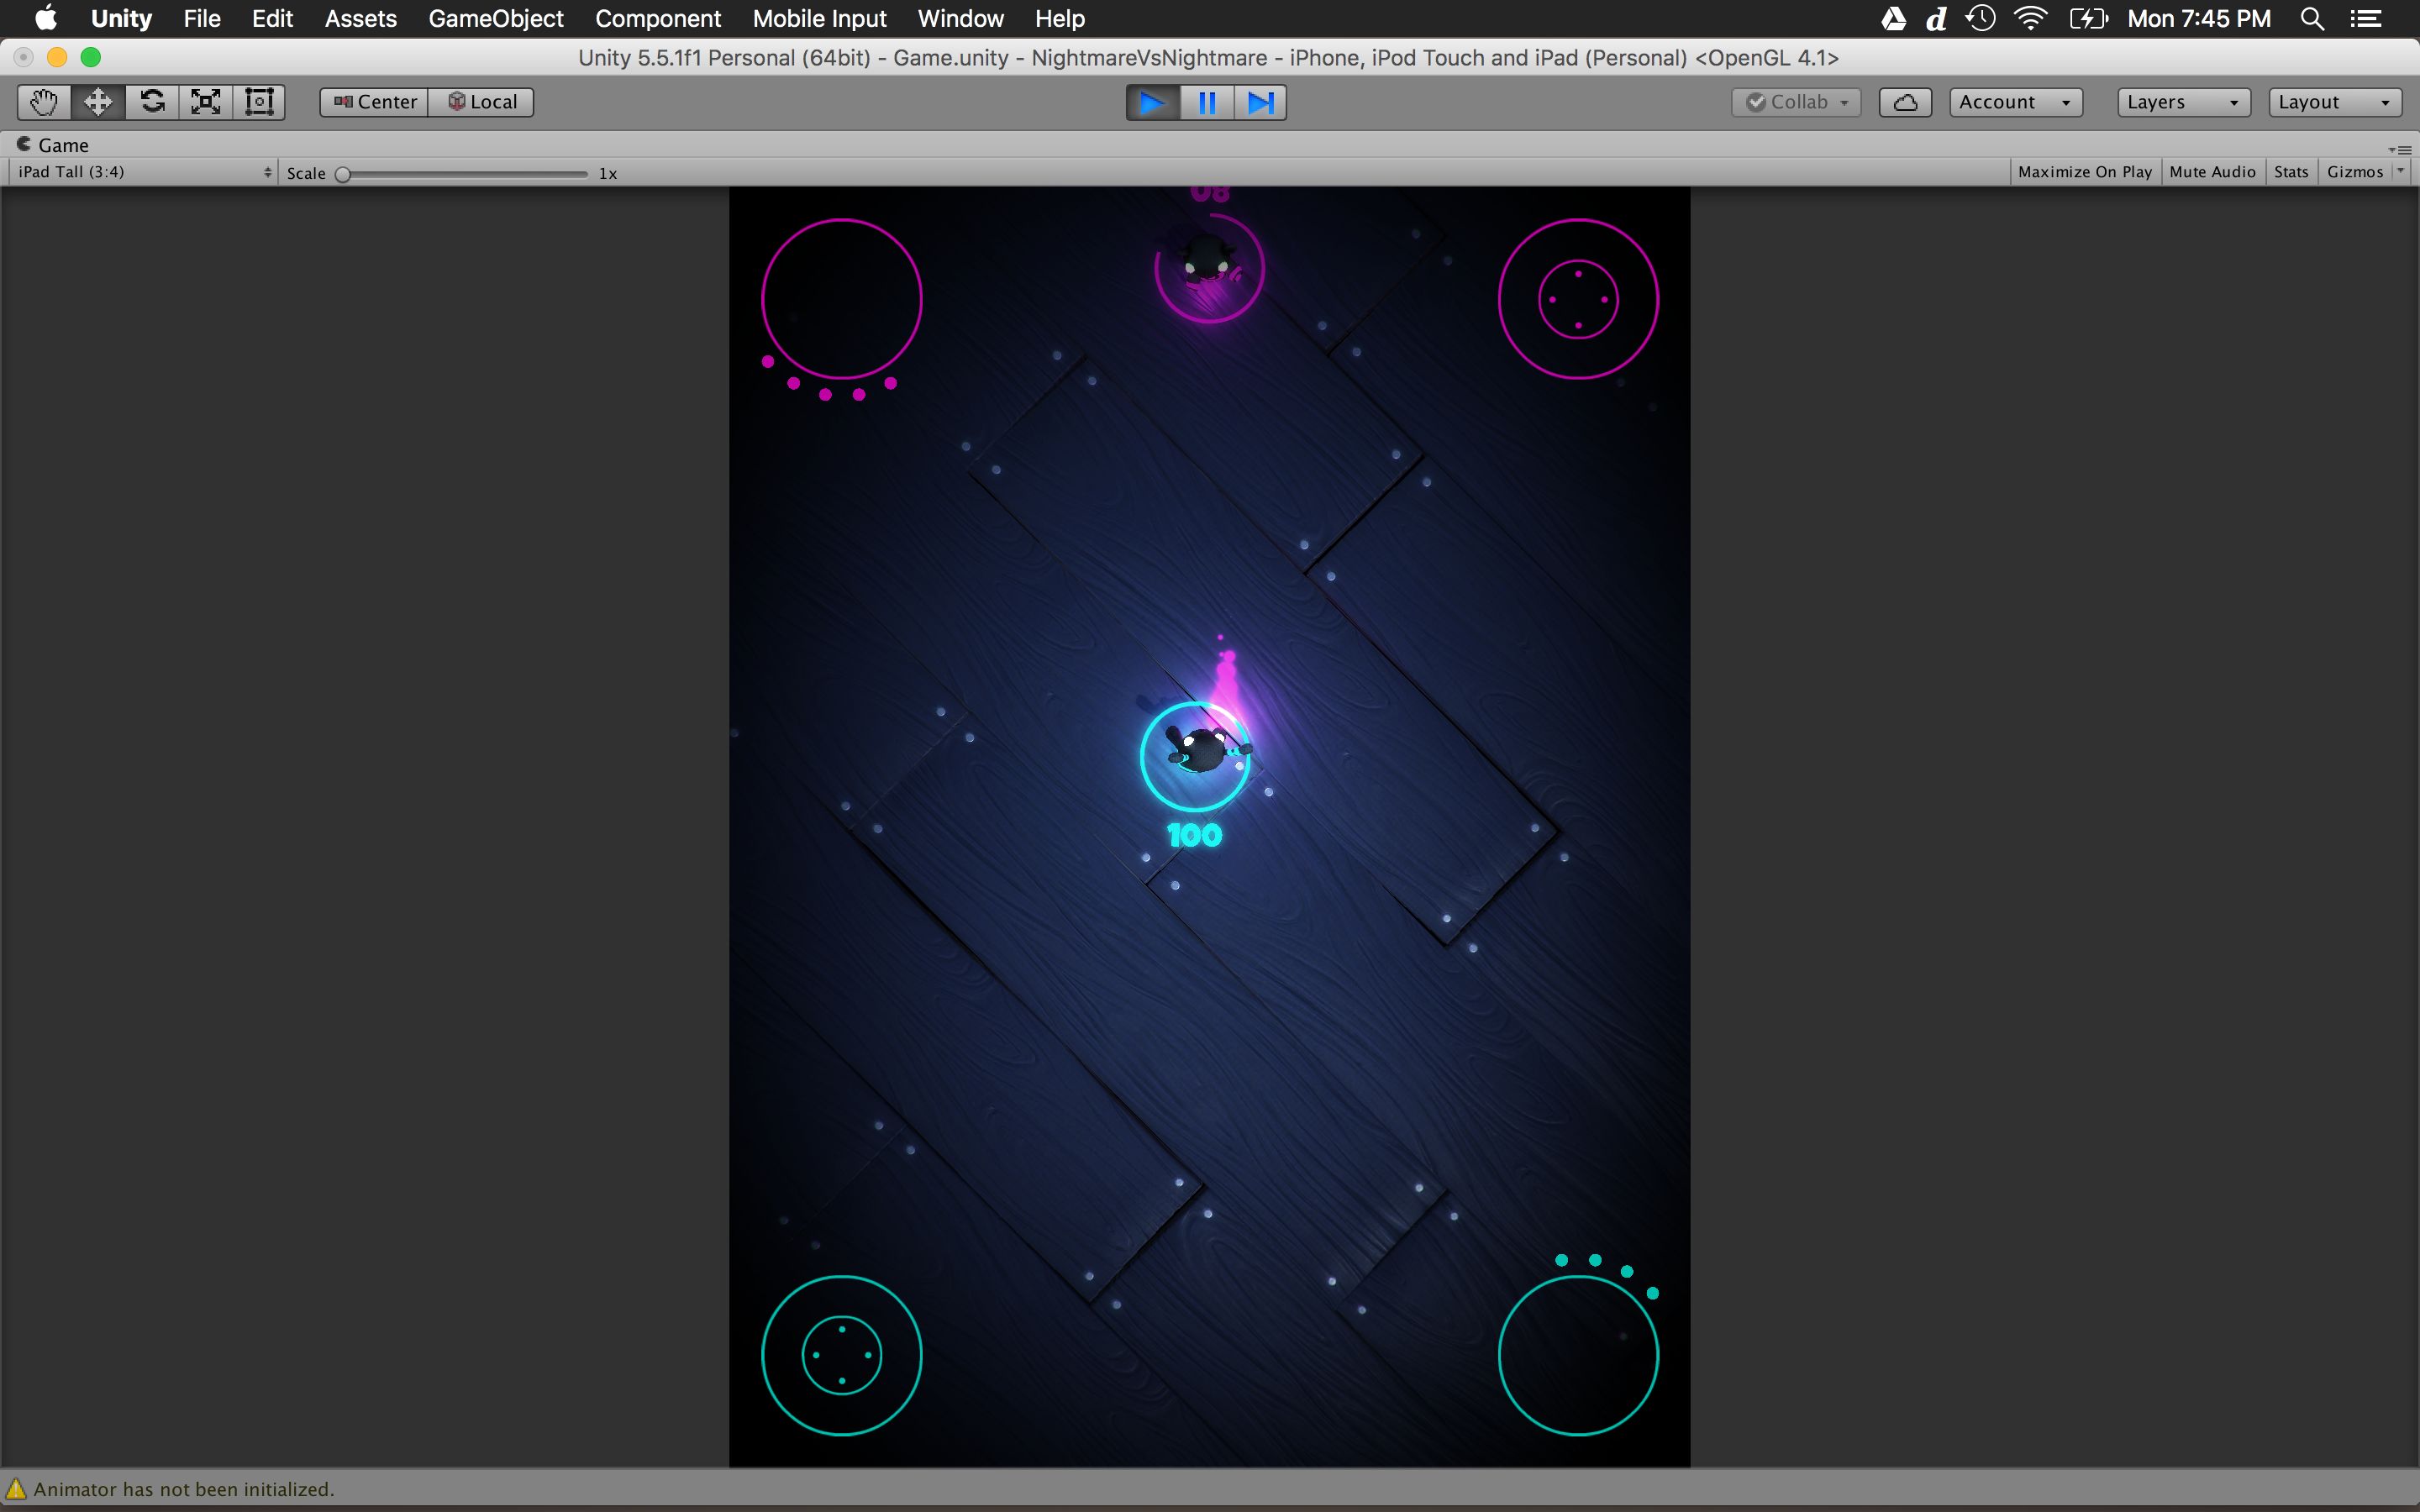The width and height of the screenshot is (2420, 1512).
Task: Expand the iPad Tall aspect dropdown
Action: (144, 172)
